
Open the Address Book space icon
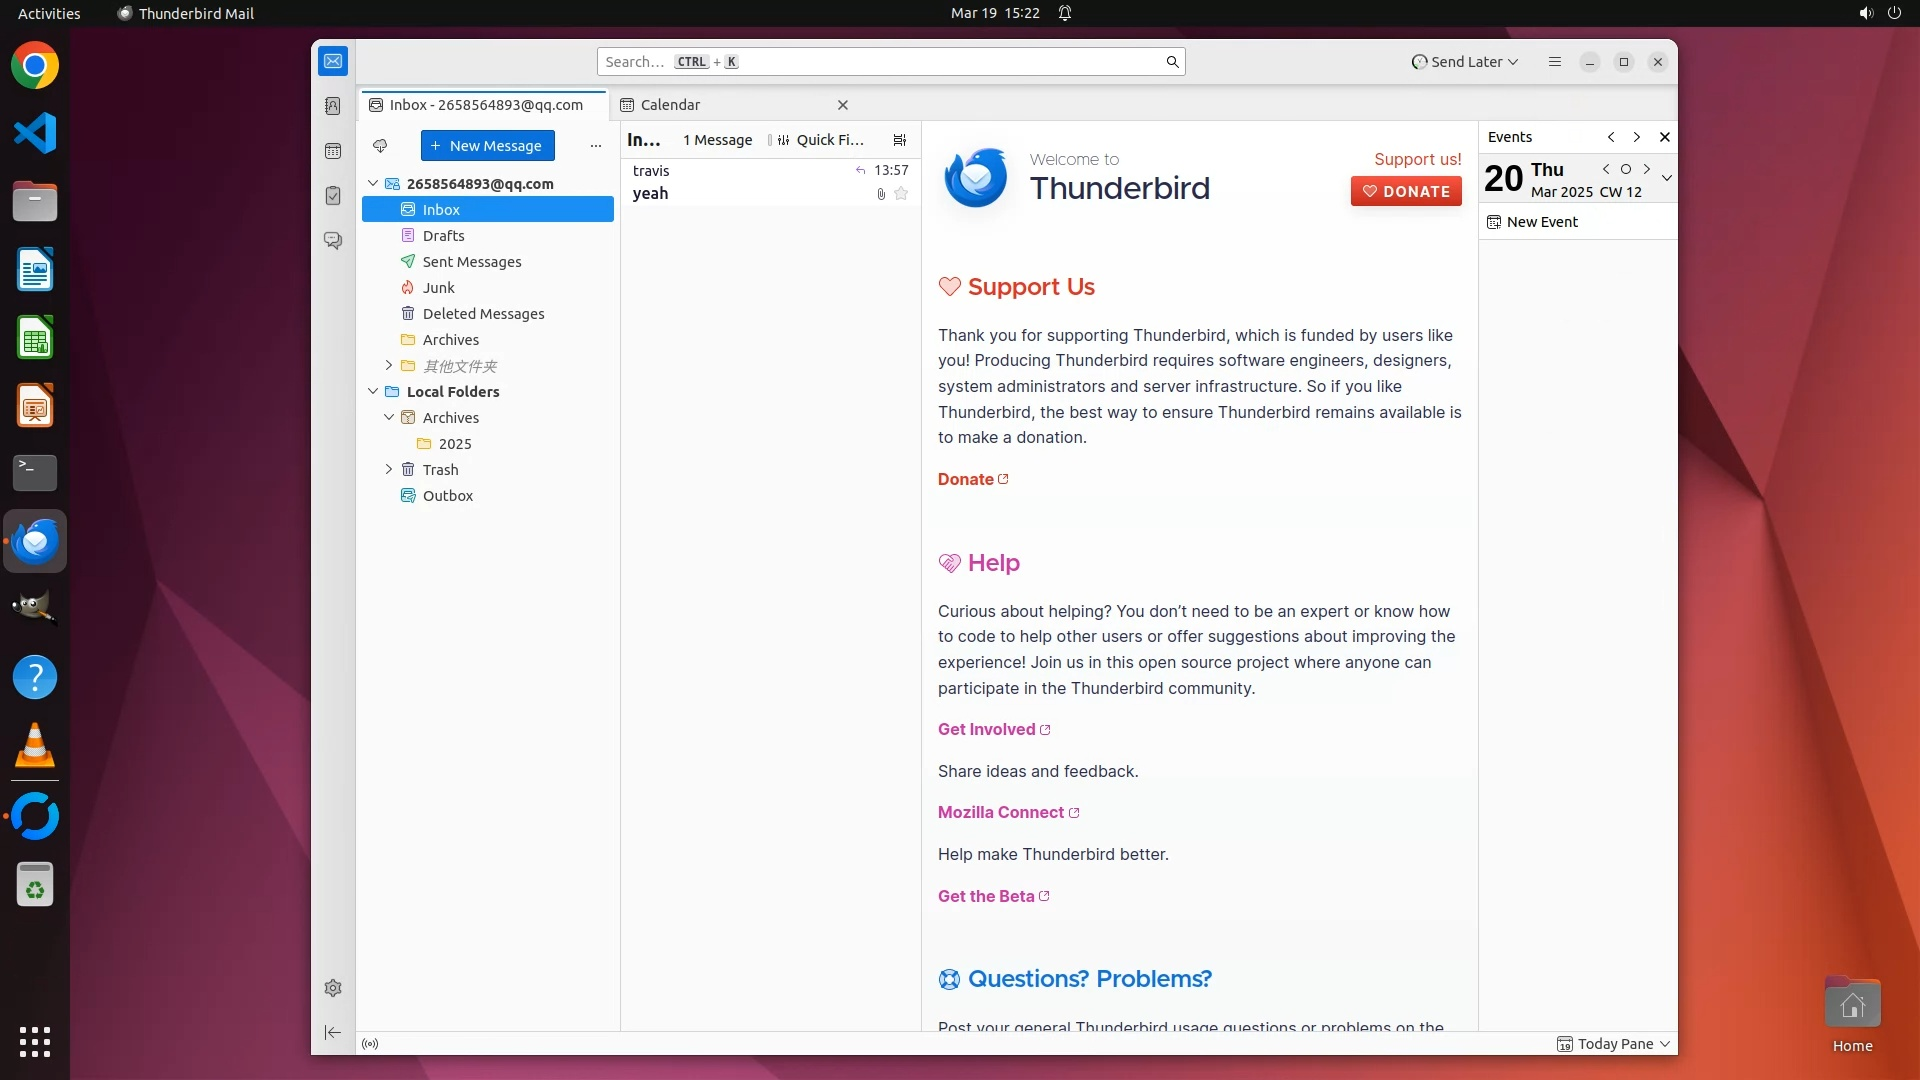pyautogui.click(x=333, y=106)
